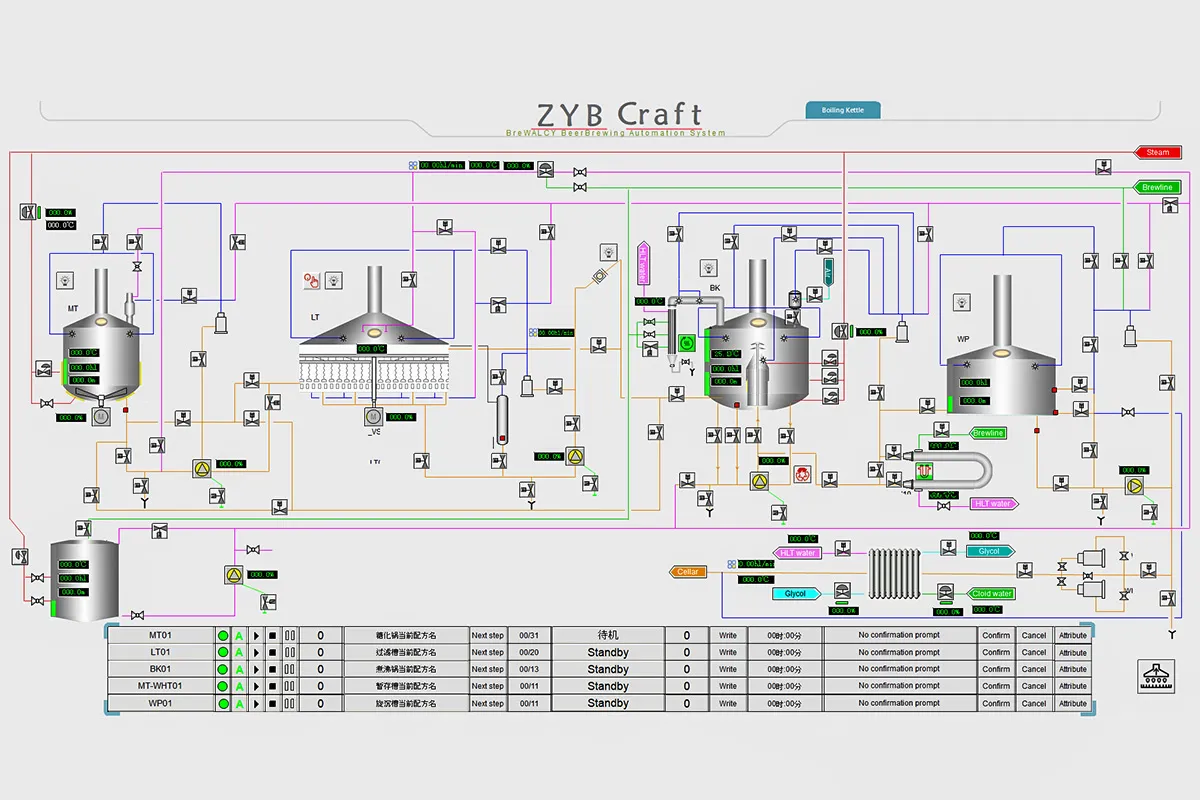Image resolution: width=1200 pixels, height=800 pixels.
Task: Open Attribute for WP01
Action: [1073, 703]
